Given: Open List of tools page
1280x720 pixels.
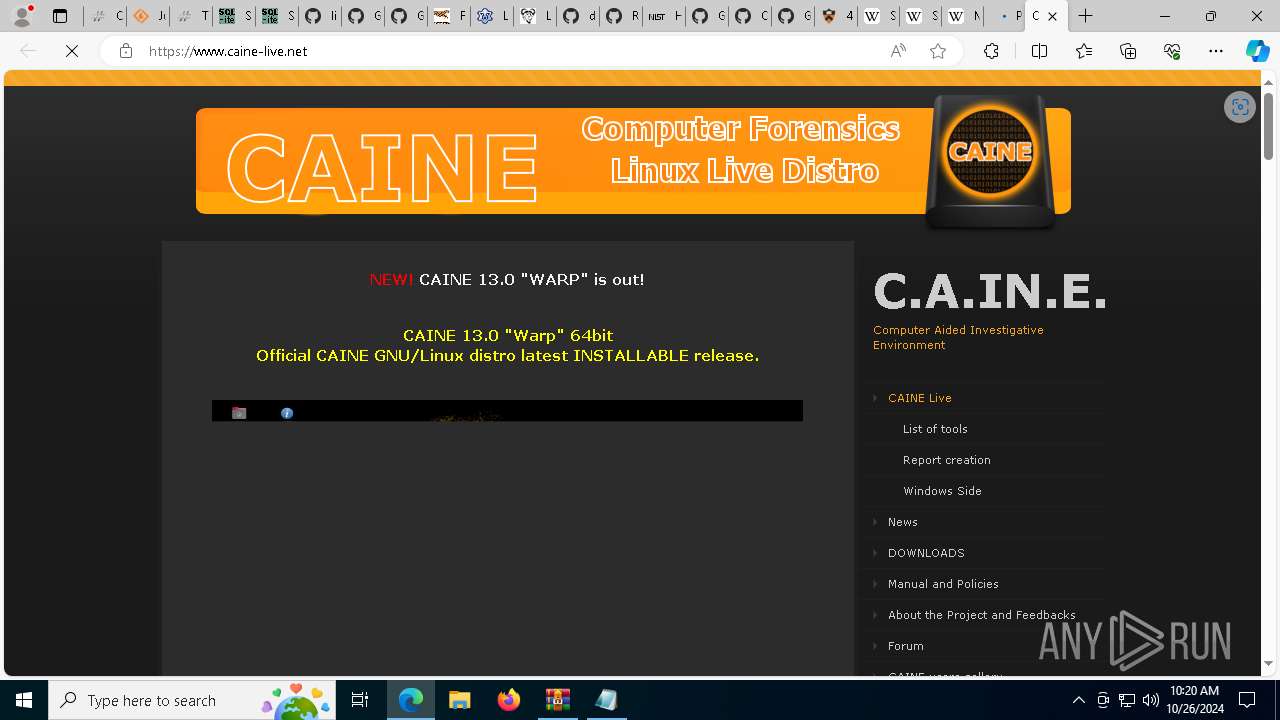Looking at the screenshot, I should point(935,429).
